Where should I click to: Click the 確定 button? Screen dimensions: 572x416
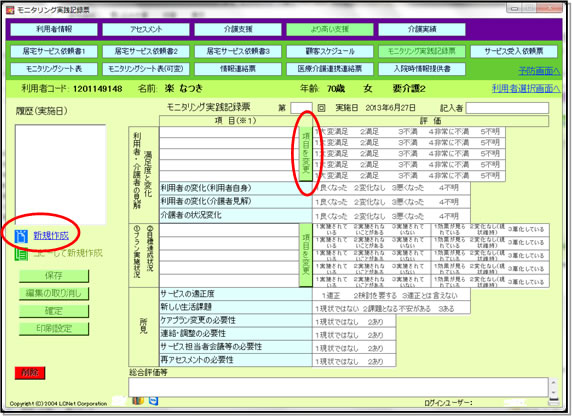tap(54, 311)
